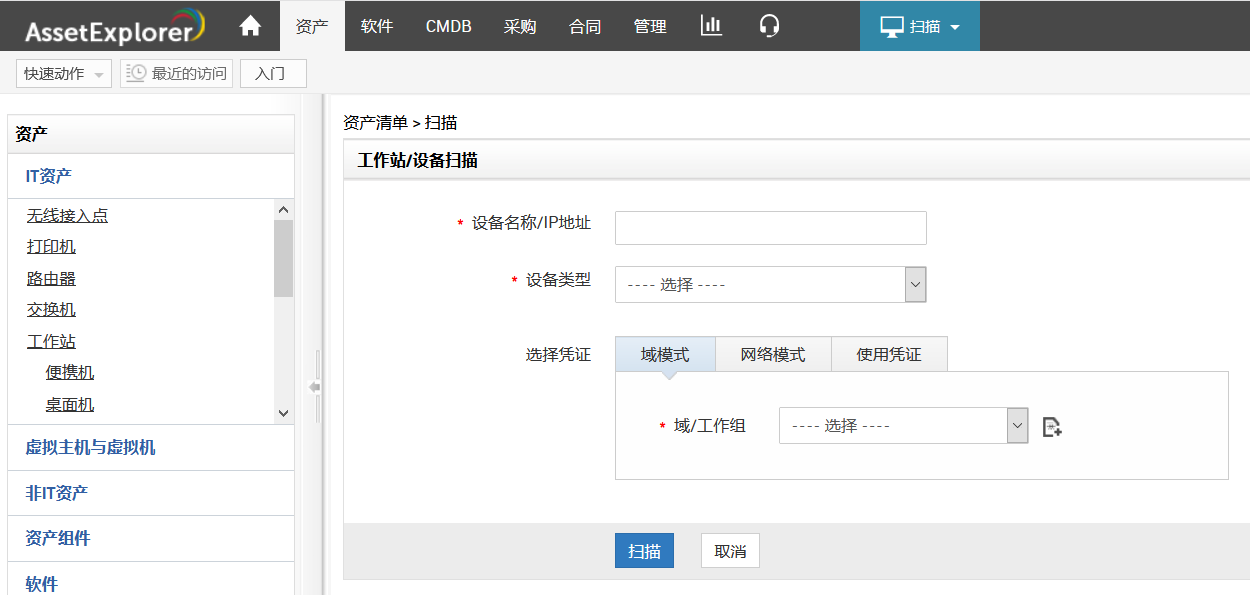The image size is (1250, 595).
Task: Open the 软件 menu
Action: pos(377,27)
